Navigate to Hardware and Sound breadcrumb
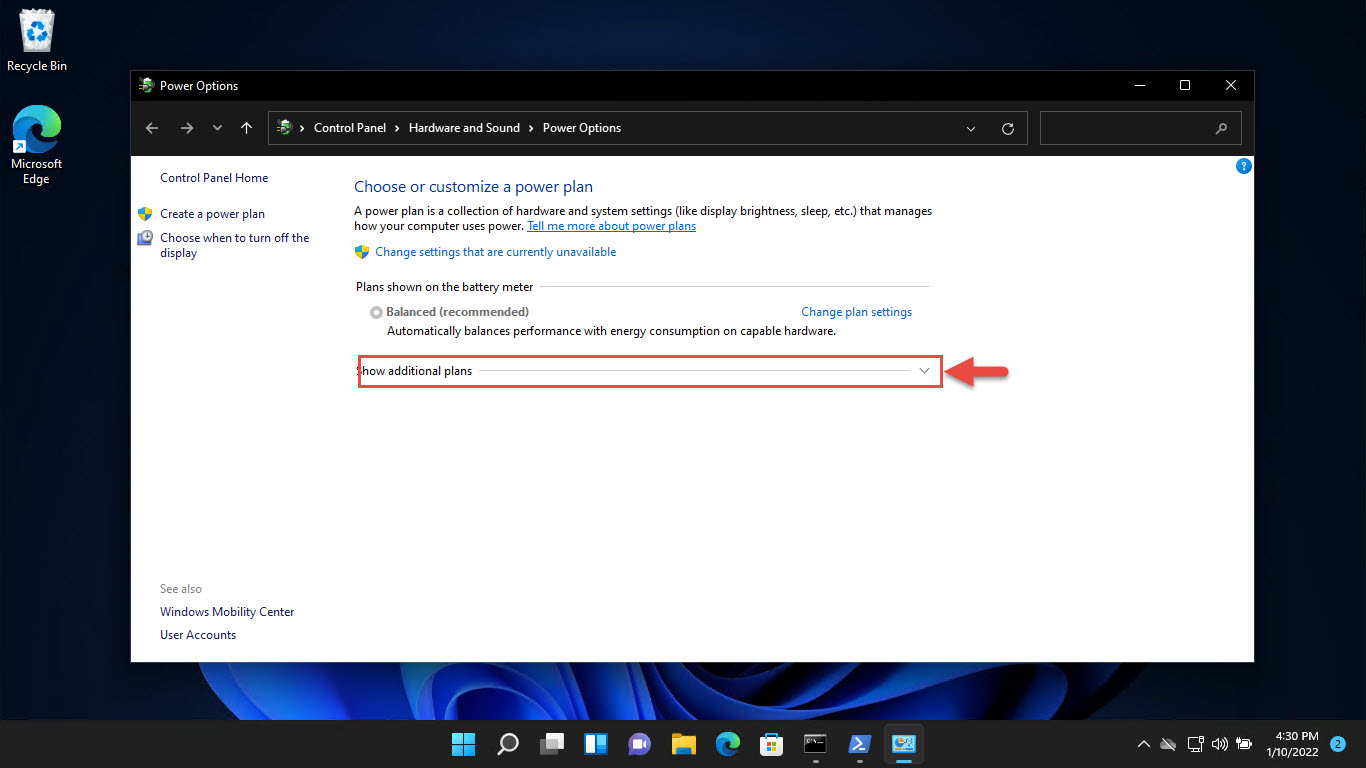The width and height of the screenshot is (1366, 768). (464, 128)
